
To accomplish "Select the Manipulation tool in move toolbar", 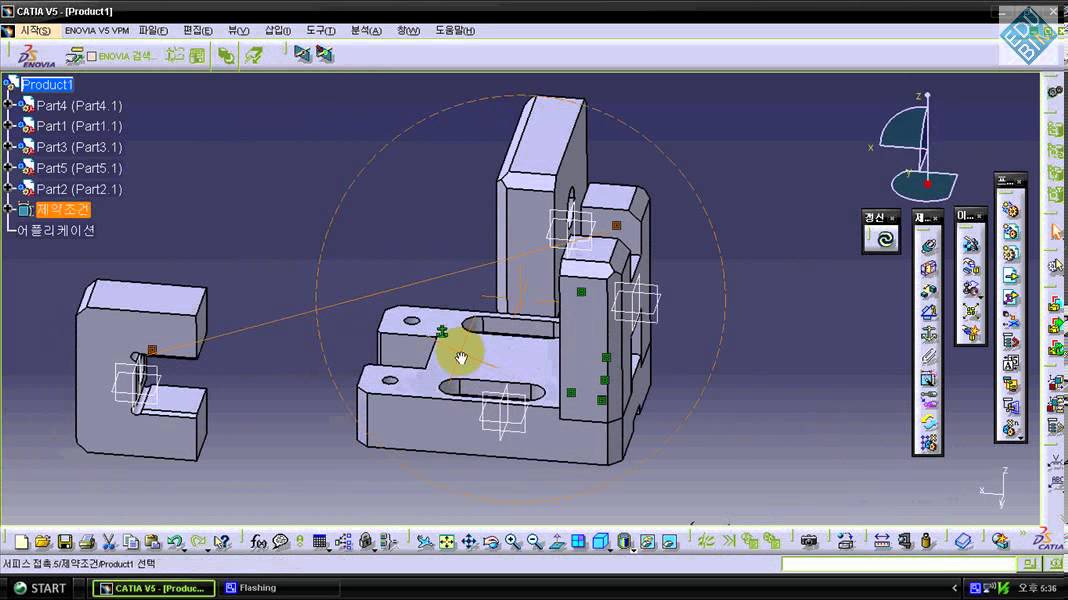I will click(971, 245).
